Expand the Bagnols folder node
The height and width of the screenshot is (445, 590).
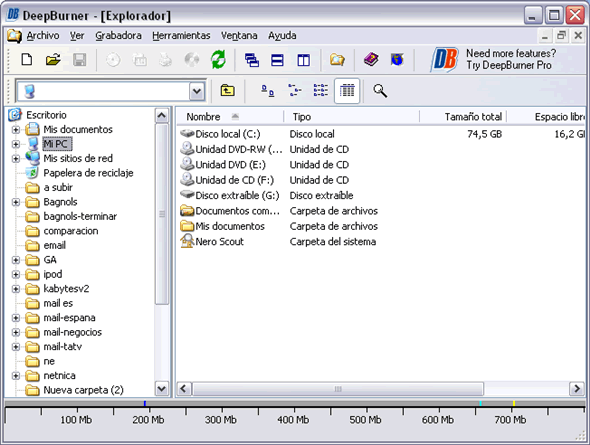[15, 202]
